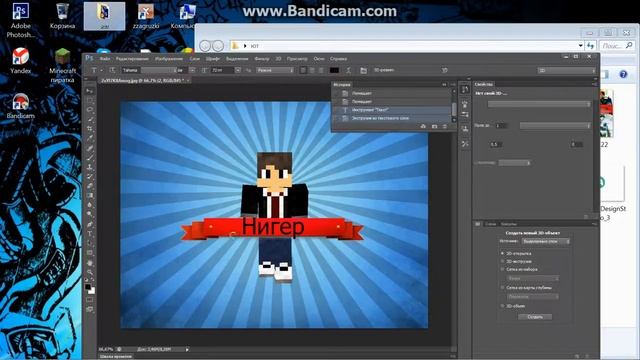Select the Type tool in toolbox
The height and width of the screenshot is (360, 640).
click(x=89, y=233)
